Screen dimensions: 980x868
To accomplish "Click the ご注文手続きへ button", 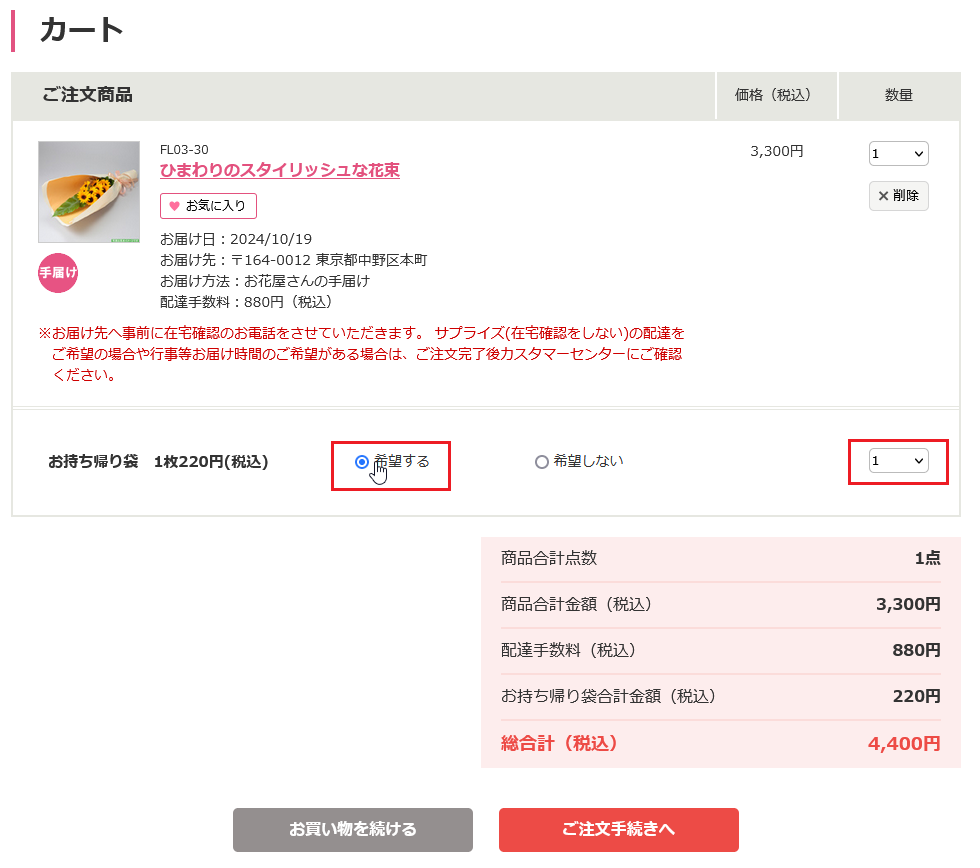I will [618, 829].
